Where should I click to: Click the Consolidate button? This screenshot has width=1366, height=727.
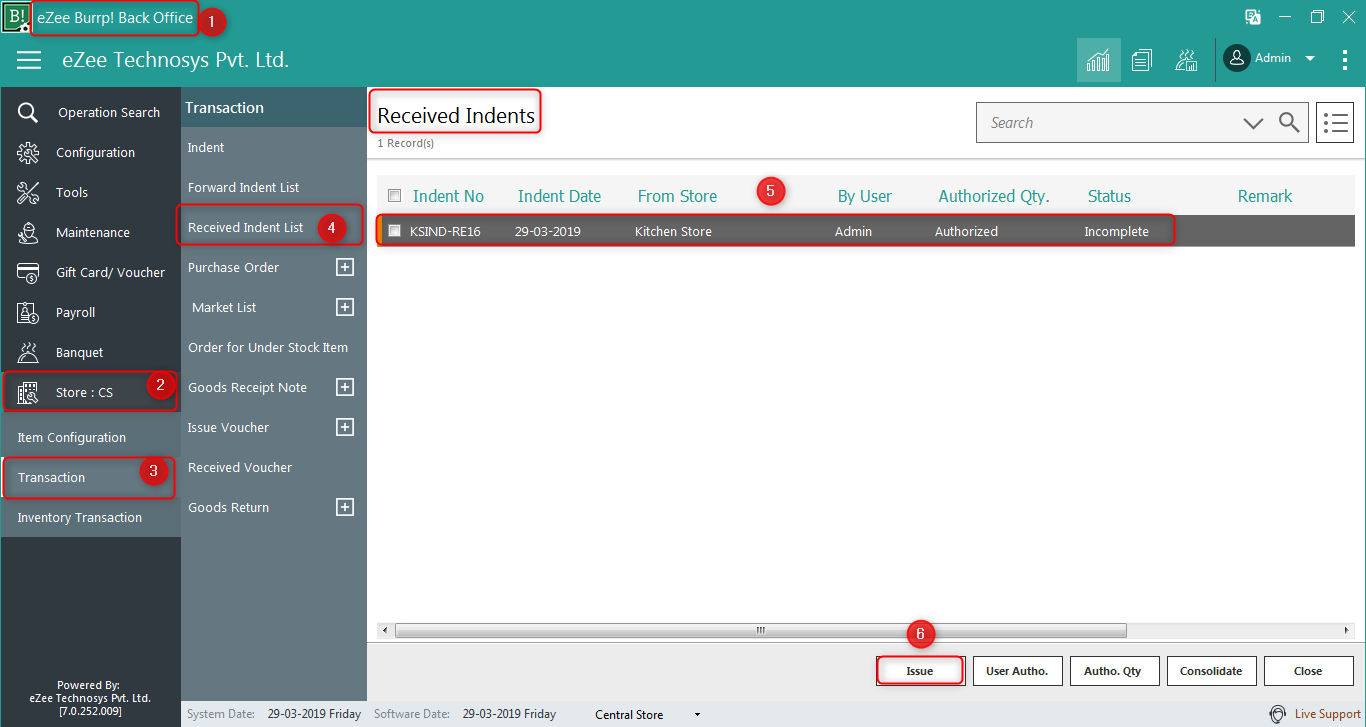click(1211, 671)
